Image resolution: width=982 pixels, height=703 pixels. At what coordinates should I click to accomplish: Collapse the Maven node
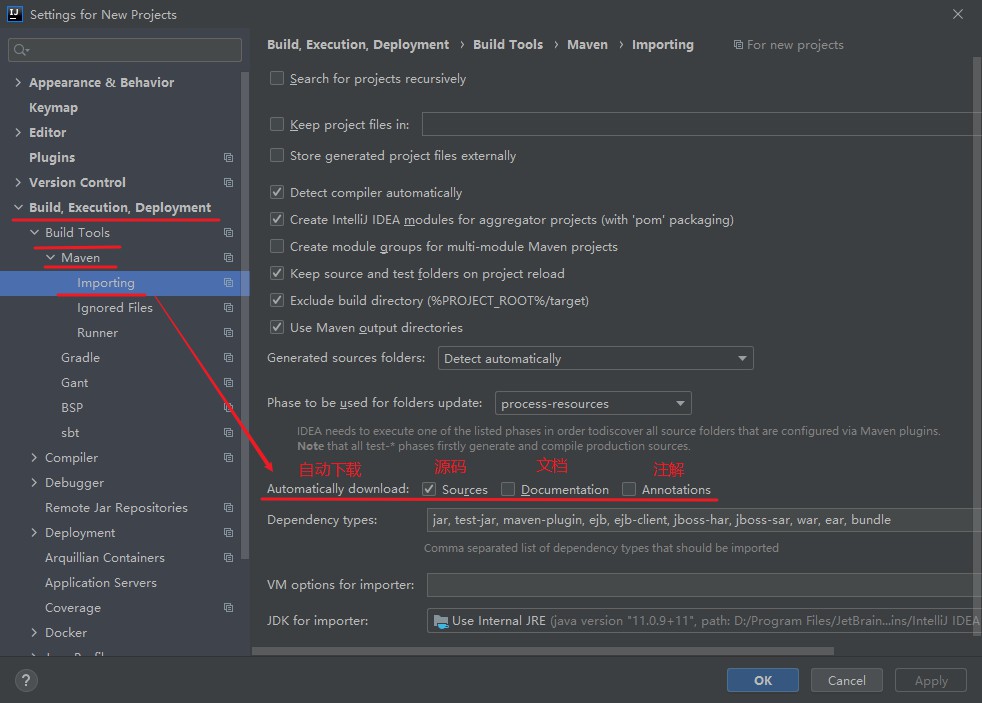tap(50, 257)
